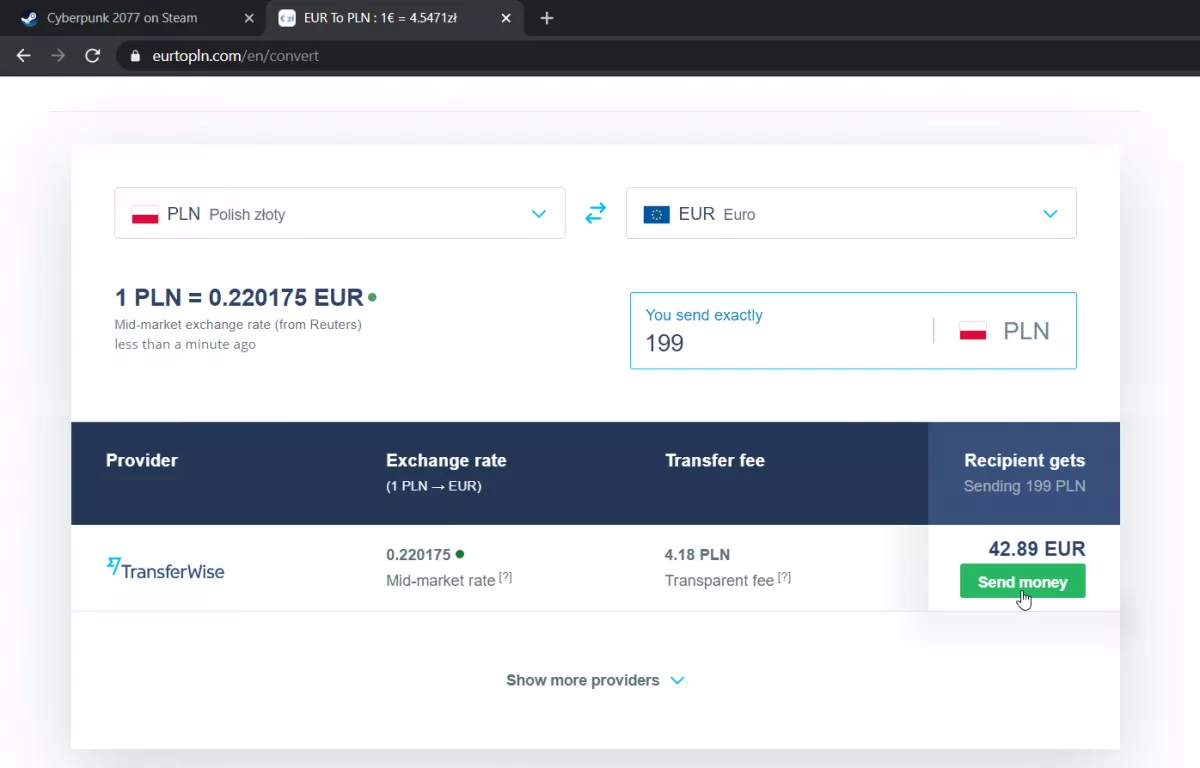Open the EUR Euro currency dropdown

851,213
